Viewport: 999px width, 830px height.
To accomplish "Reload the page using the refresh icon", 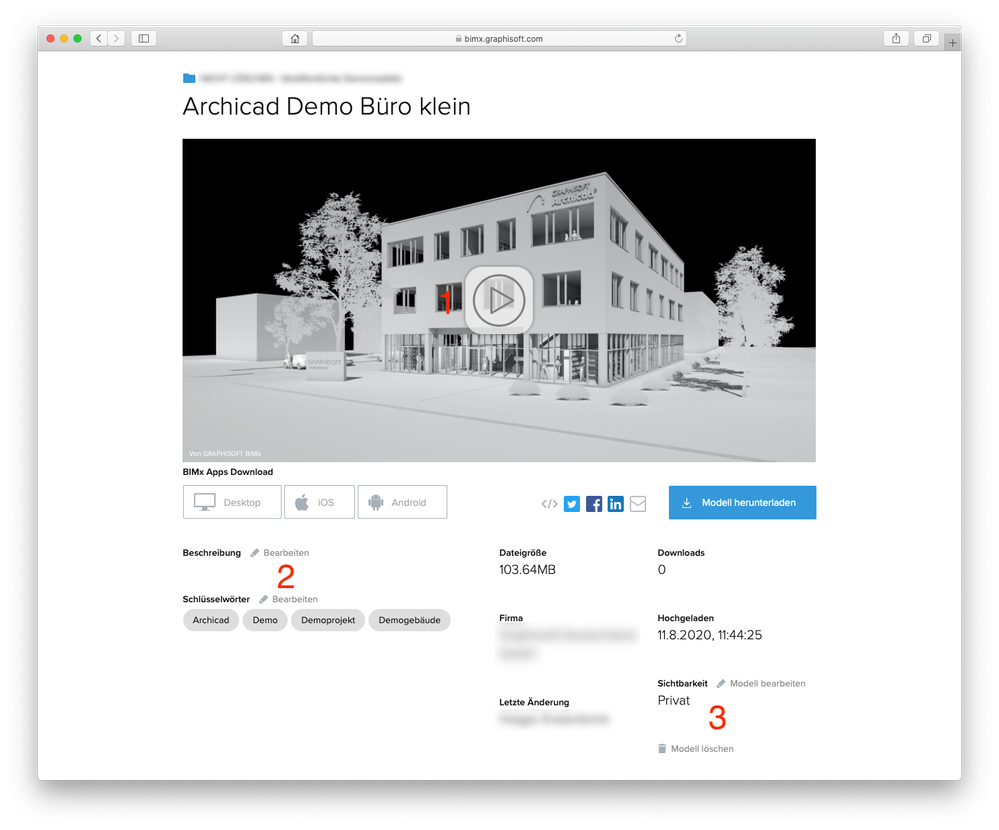I will pos(679,39).
